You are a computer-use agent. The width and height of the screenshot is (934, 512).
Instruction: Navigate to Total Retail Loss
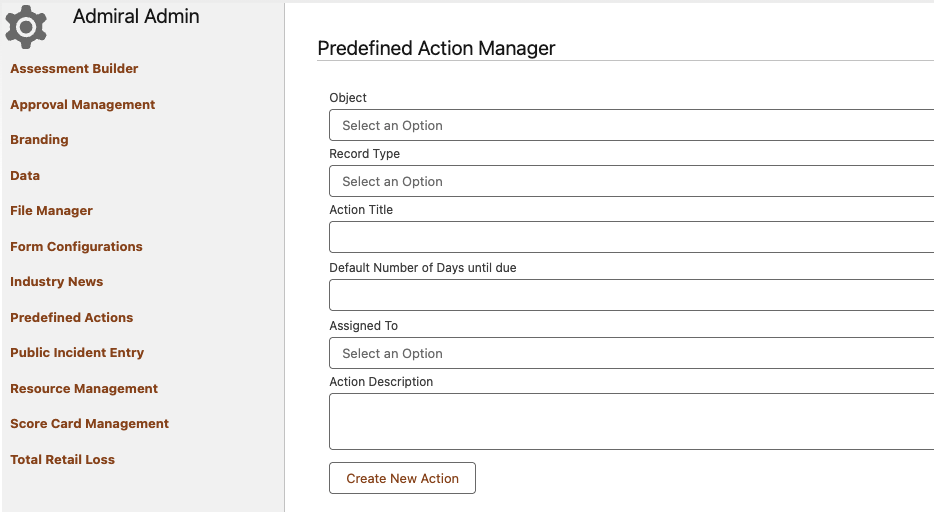click(x=63, y=460)
